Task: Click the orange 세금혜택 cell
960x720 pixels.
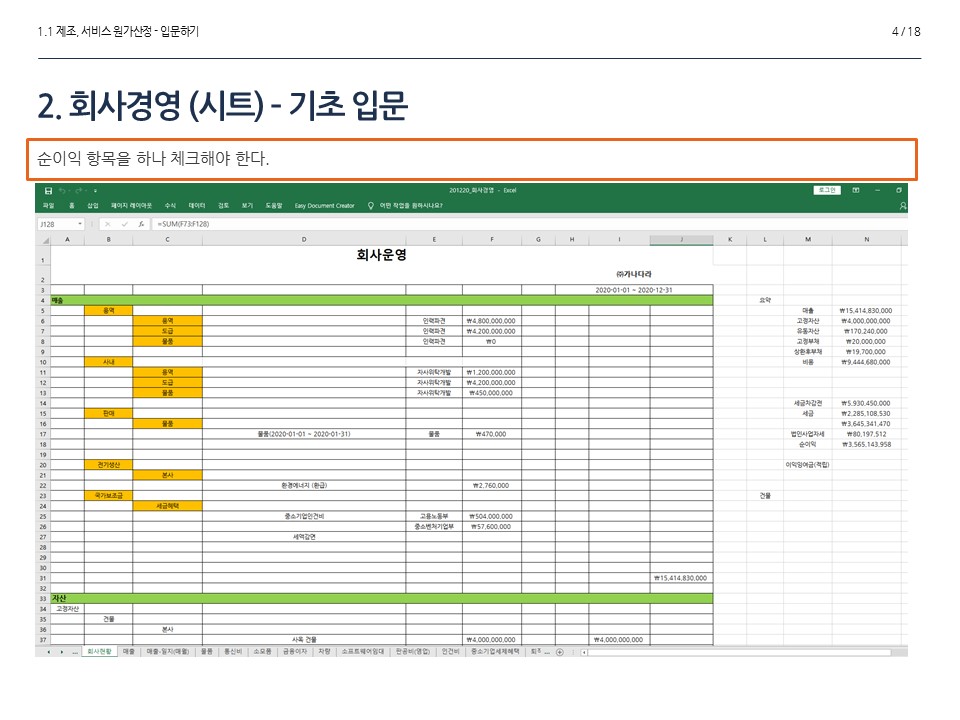Action: pos(167,506)
